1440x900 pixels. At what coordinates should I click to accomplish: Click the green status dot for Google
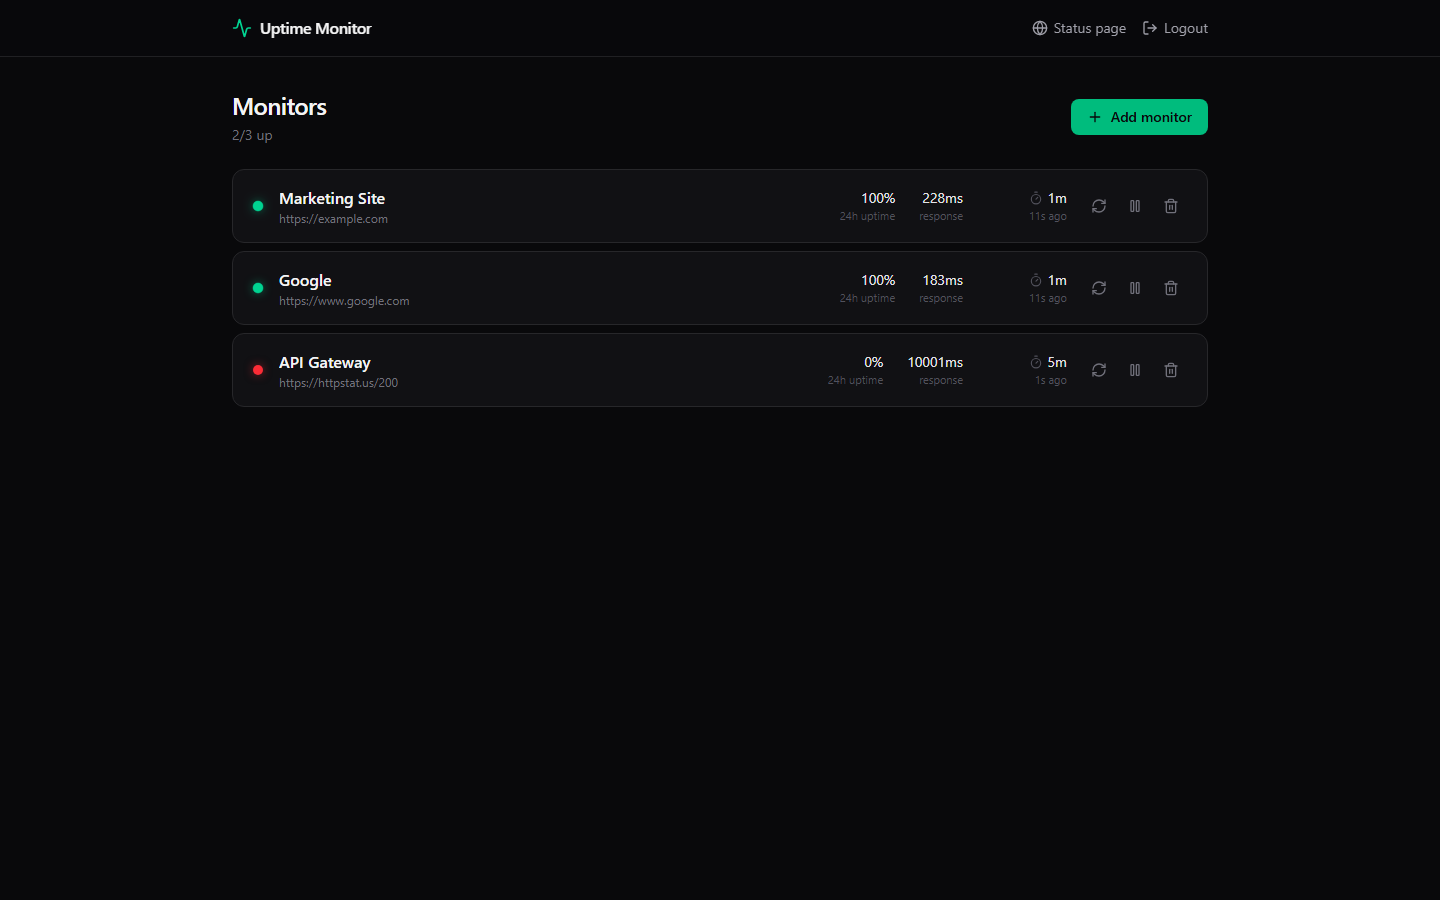[x=258, y=288]
